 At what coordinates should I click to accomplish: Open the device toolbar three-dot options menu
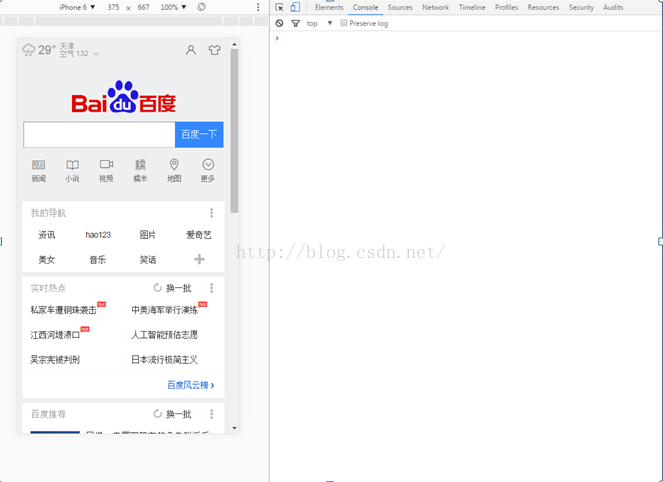258,7
